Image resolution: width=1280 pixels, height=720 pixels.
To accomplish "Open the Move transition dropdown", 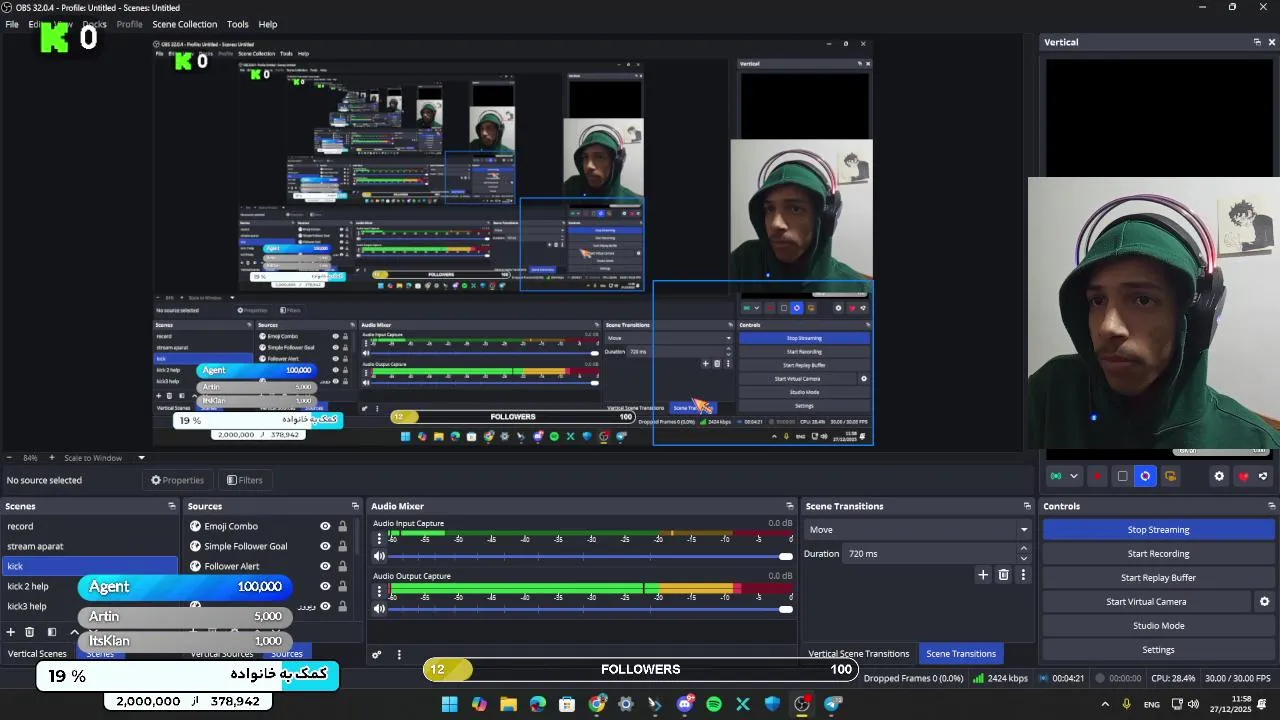I will [x=918, y=530].
